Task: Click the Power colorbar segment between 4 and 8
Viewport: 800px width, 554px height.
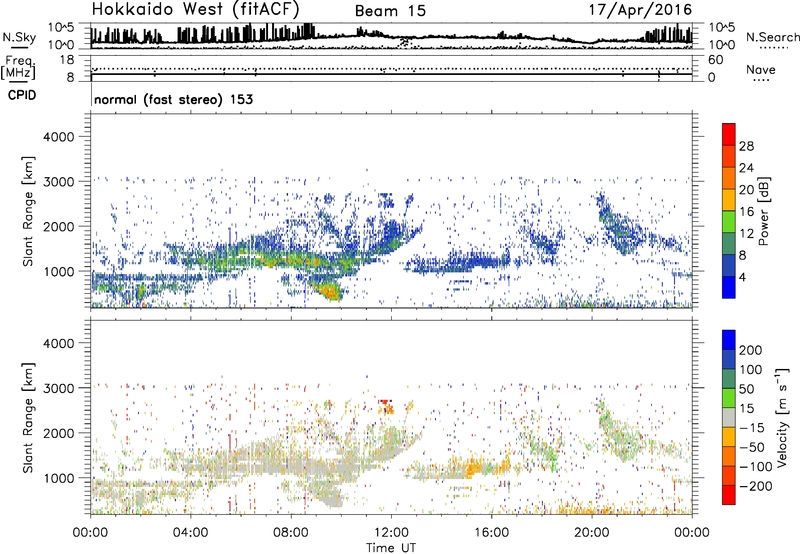Action: (729, 266)
